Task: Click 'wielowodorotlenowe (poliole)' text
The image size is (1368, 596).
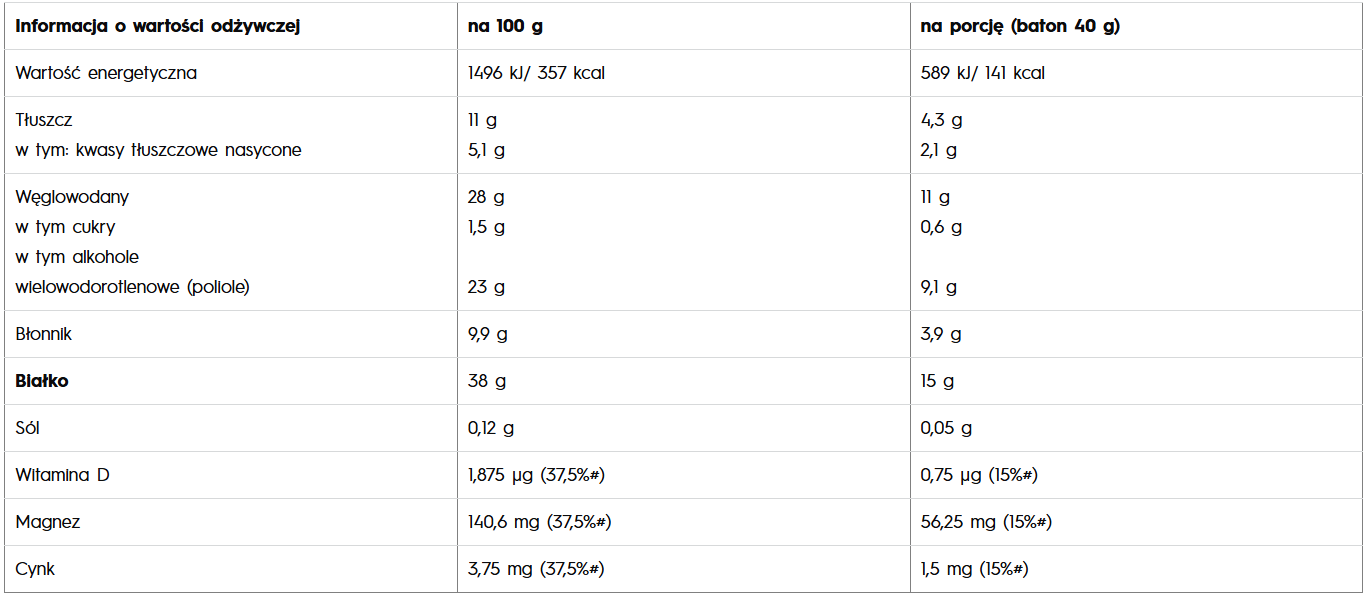Action: [132, 287]
